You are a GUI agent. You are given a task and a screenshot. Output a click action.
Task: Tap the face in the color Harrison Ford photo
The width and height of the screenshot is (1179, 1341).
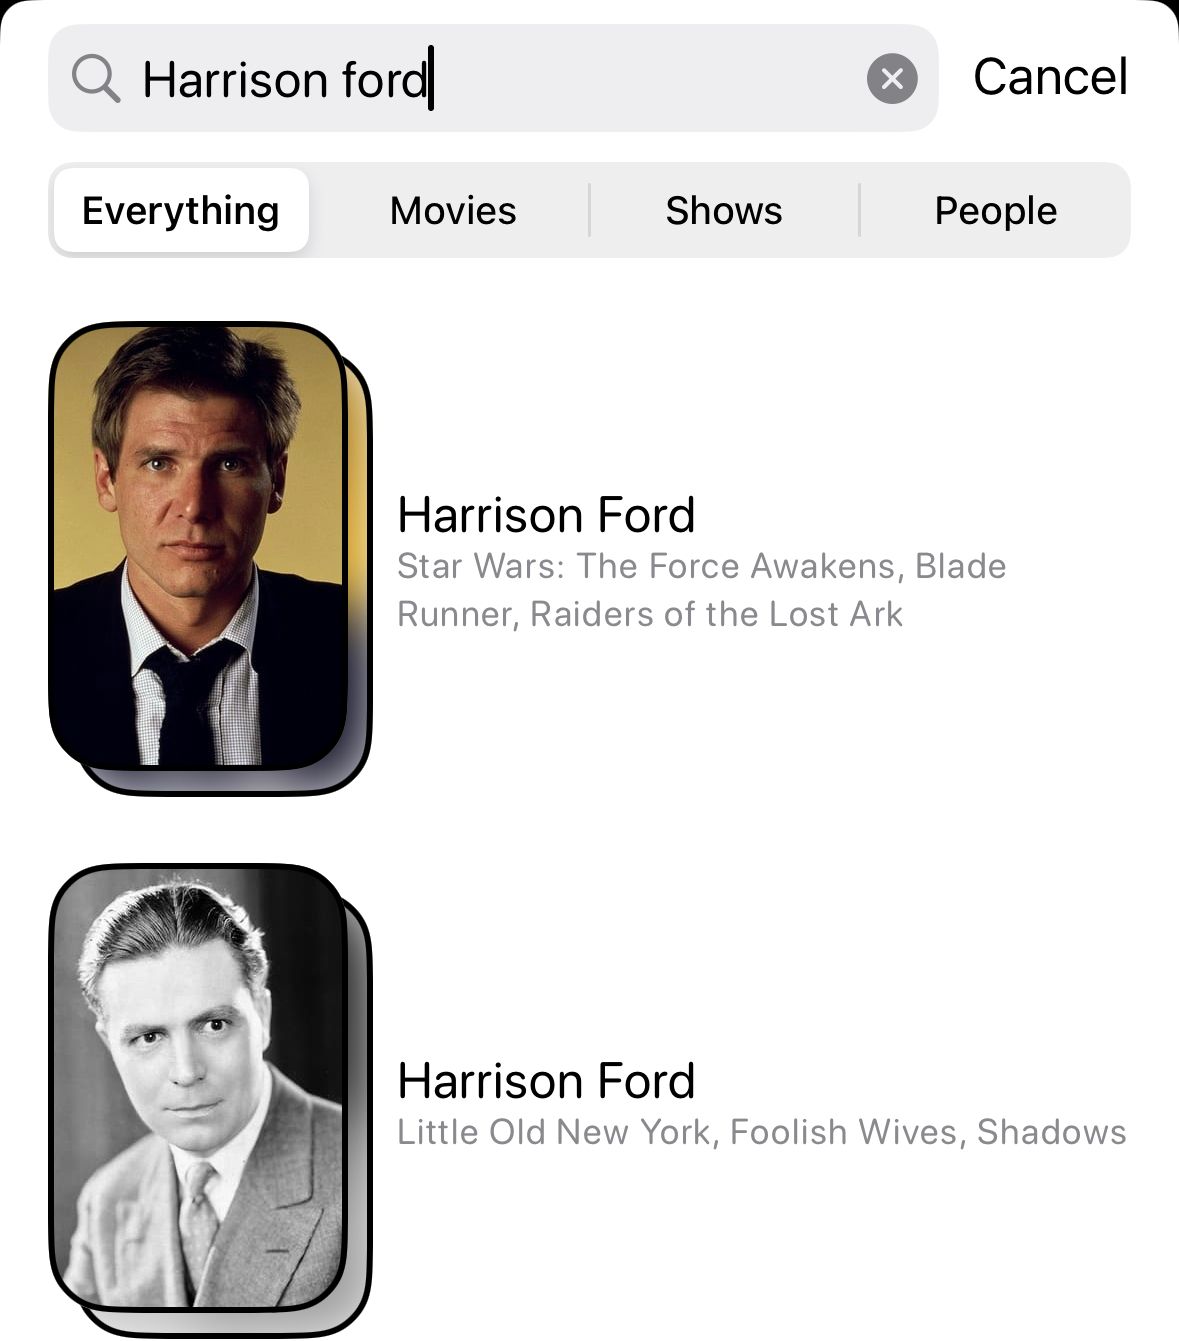point(190,480)
